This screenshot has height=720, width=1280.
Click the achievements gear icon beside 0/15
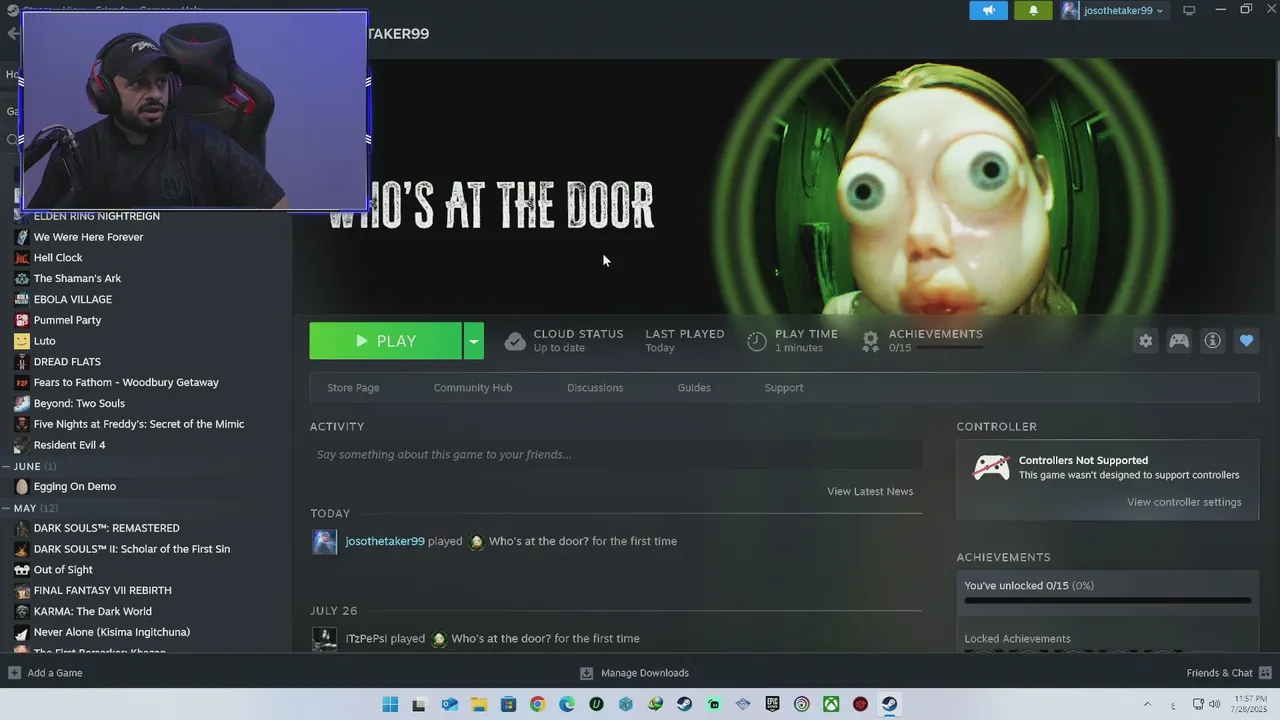[x=871, y=341]
